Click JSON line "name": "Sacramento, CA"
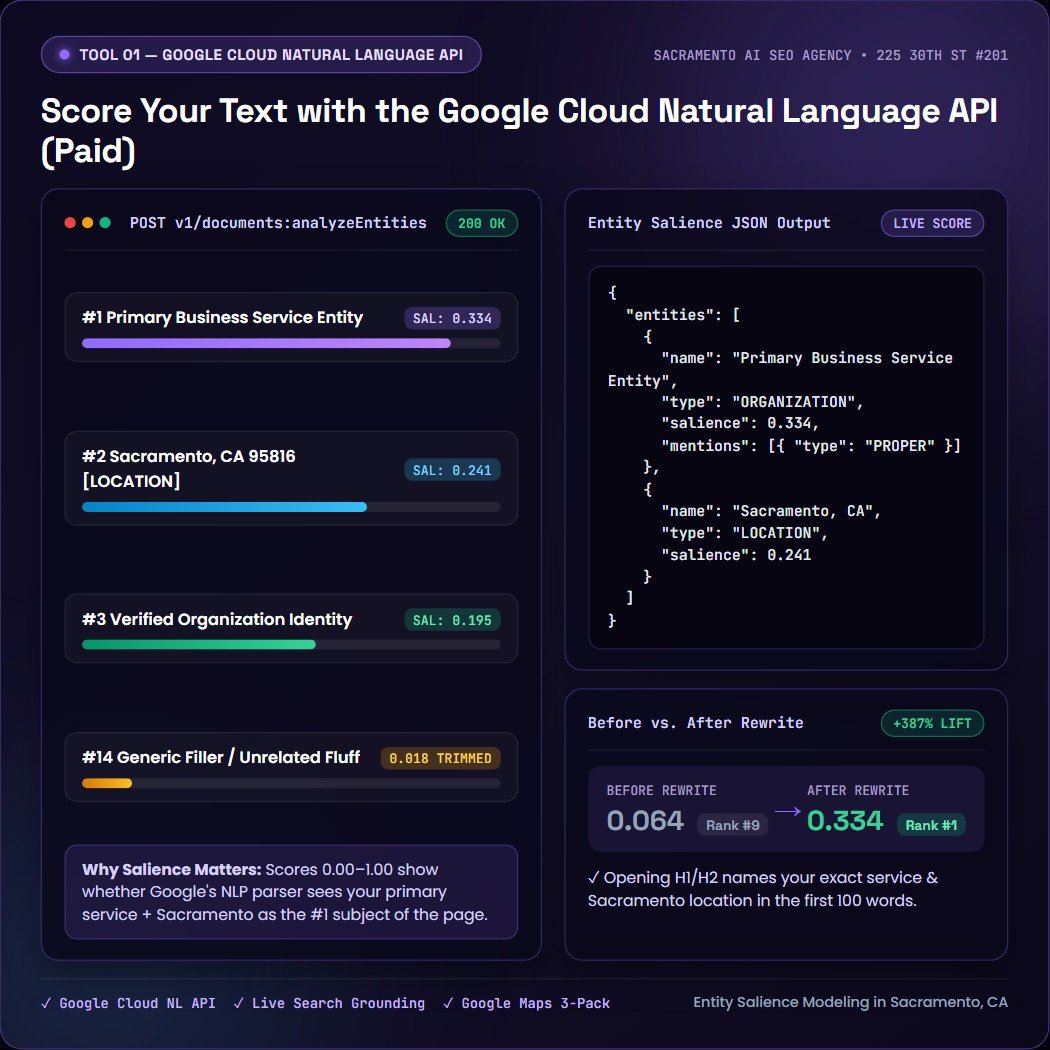The image size is (1050, 1050). [771, 511]
